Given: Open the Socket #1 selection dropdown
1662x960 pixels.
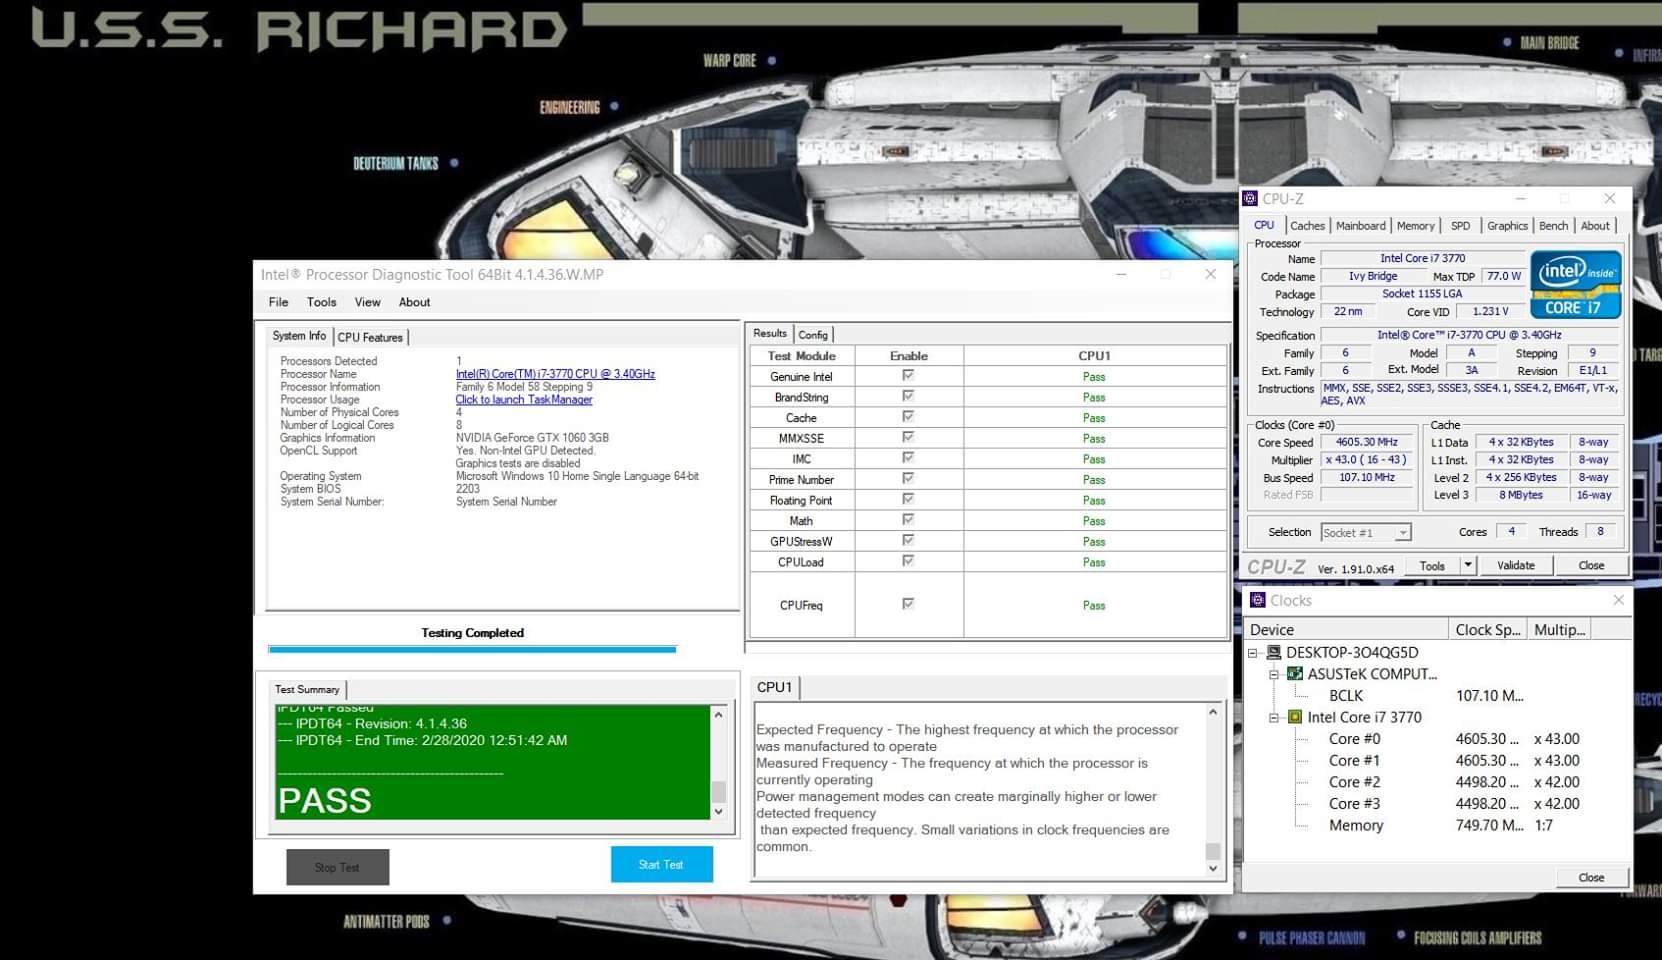Looking at the screenshot, I should click(1404, 532).
